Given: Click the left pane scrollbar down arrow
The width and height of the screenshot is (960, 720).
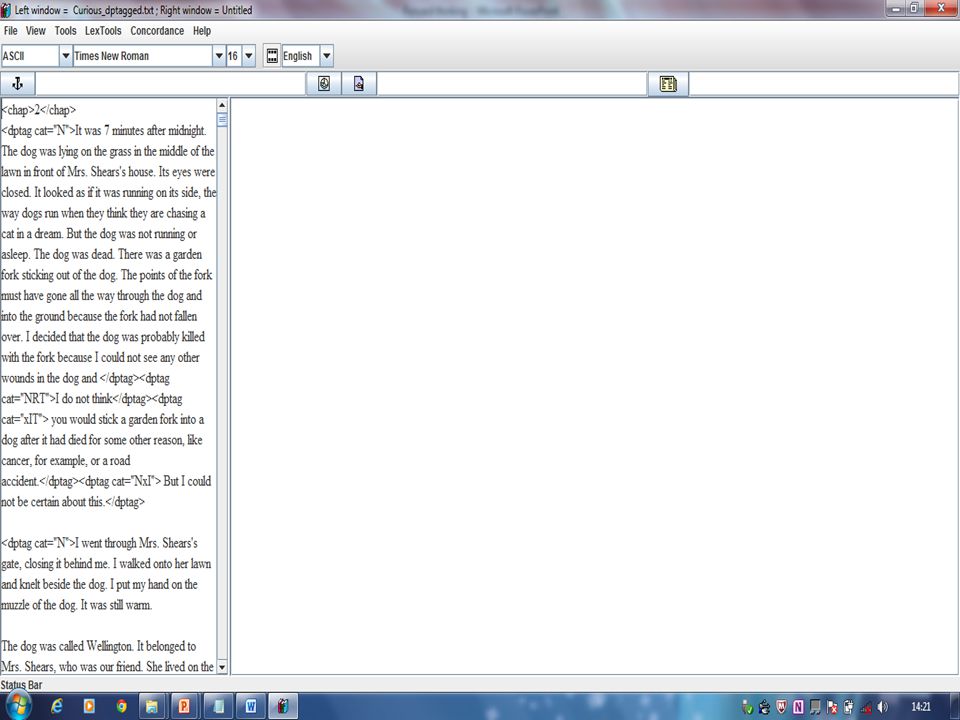Looking at the screenshot, I should (222, 667).
